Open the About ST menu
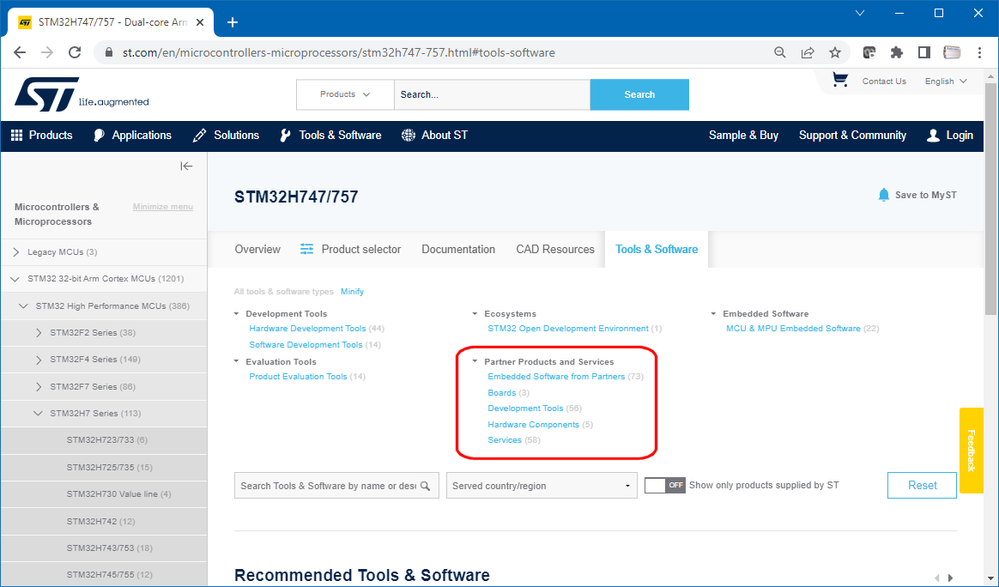This screenshot has width=999, height=587. pyautogui.click(x=435, y=135)
